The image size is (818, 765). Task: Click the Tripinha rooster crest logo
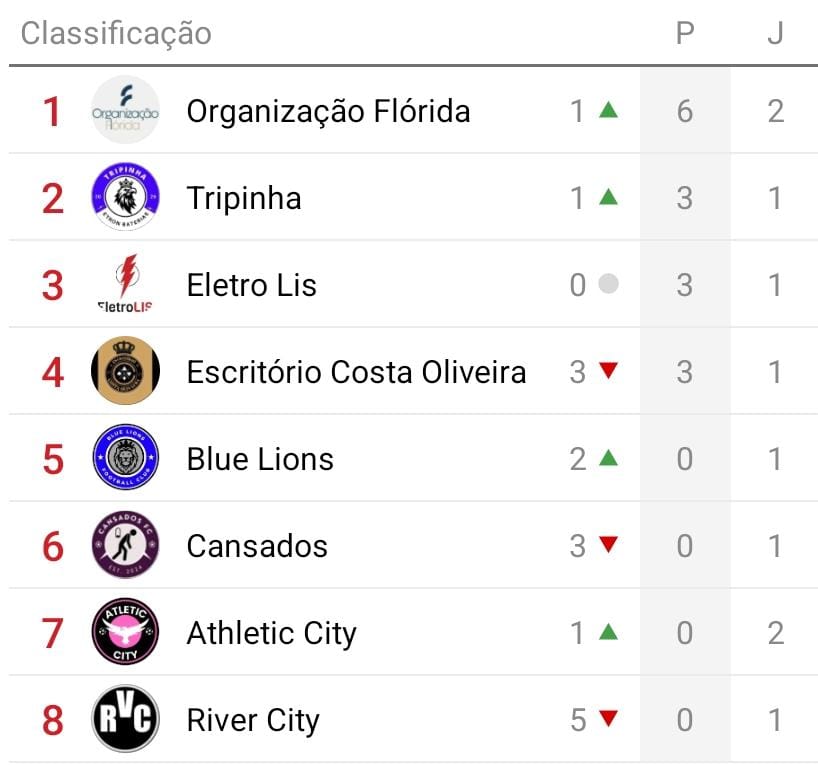(125, 197)
